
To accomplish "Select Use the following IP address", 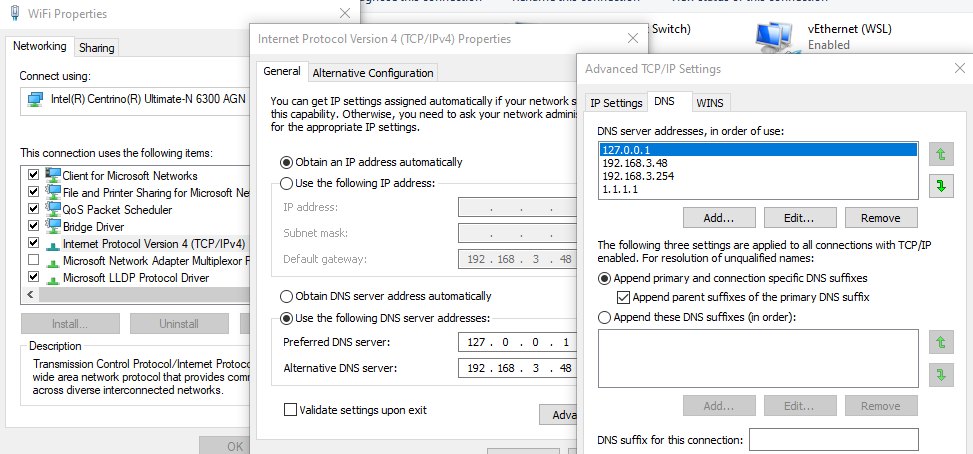I will [x=286, y=184].
